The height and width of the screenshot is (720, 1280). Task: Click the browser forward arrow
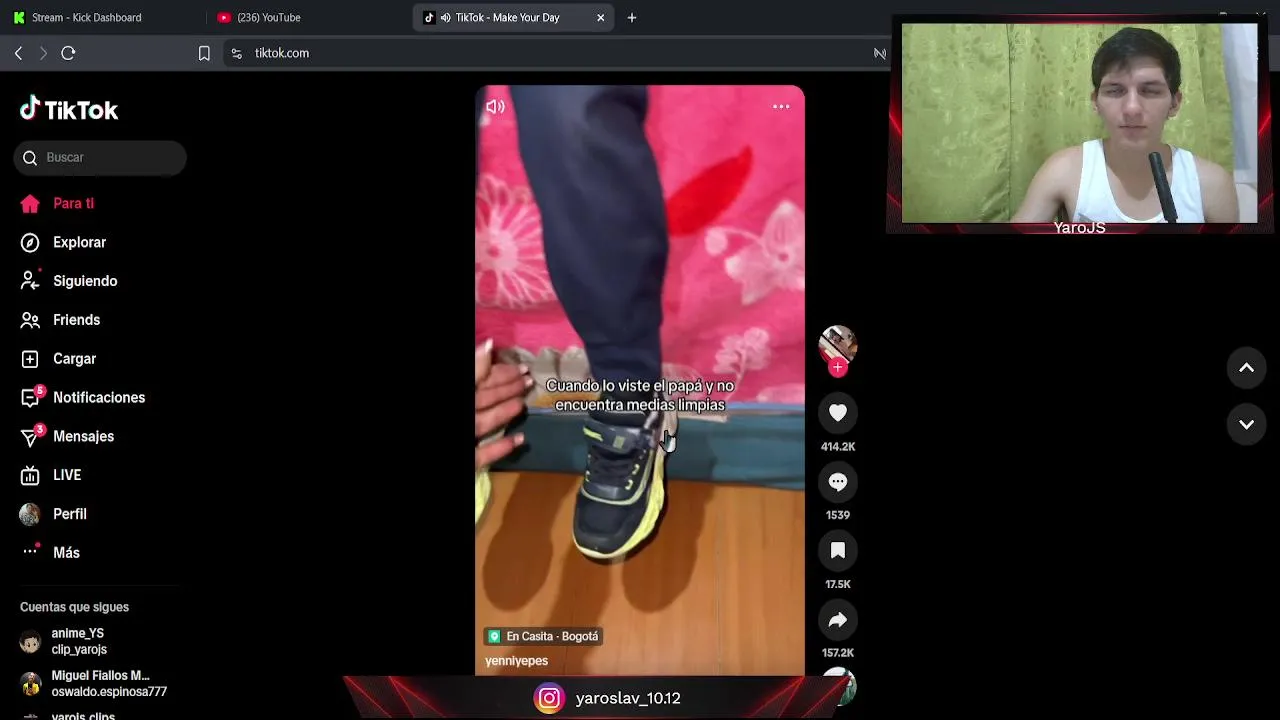click(43, 53)
